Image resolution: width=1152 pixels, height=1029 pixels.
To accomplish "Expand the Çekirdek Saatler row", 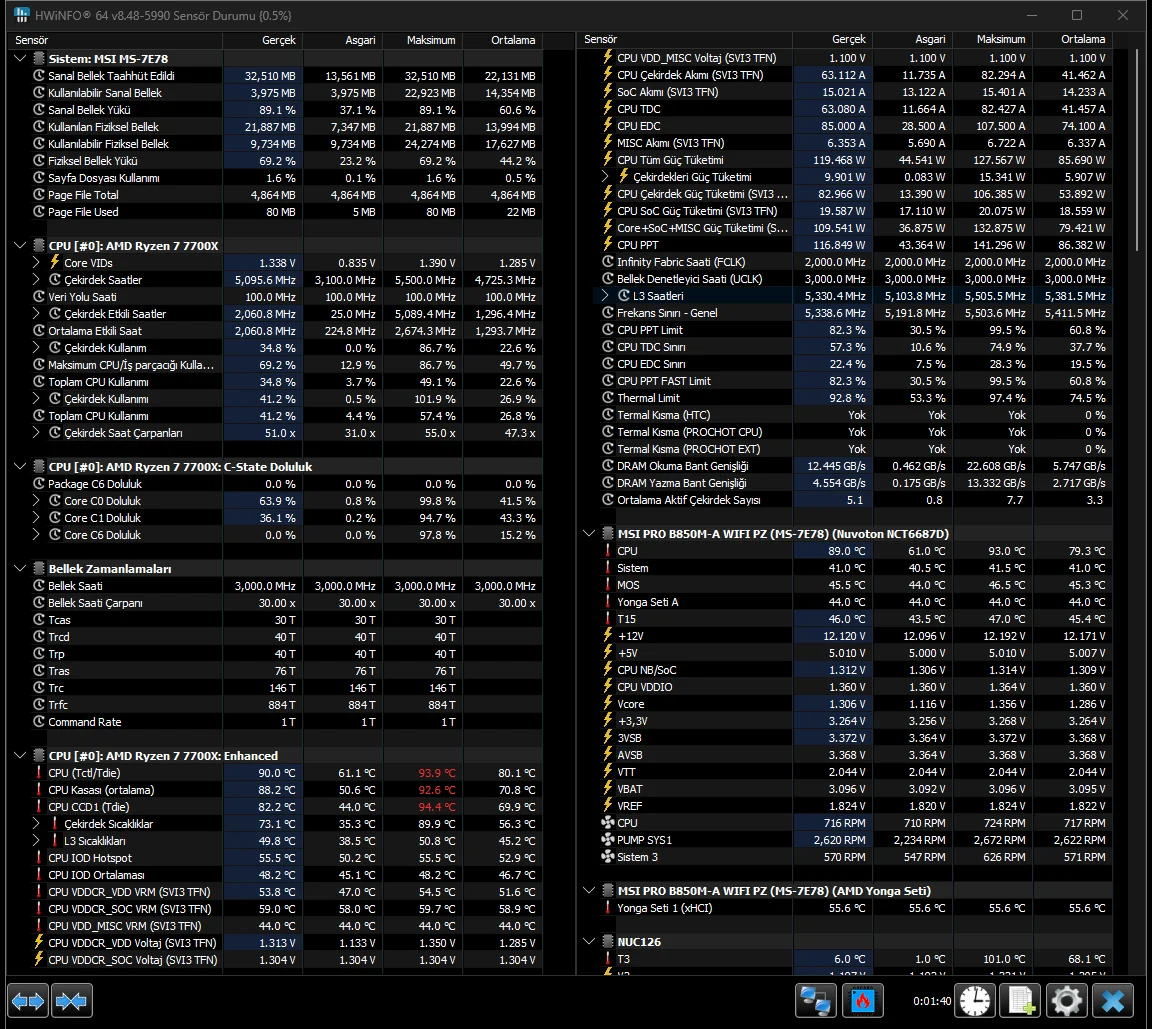I will [x=36, y=279].
